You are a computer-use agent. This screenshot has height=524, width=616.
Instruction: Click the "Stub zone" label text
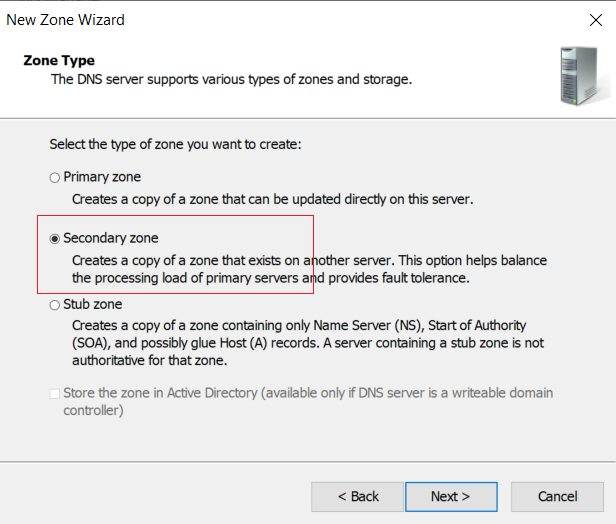93,304
